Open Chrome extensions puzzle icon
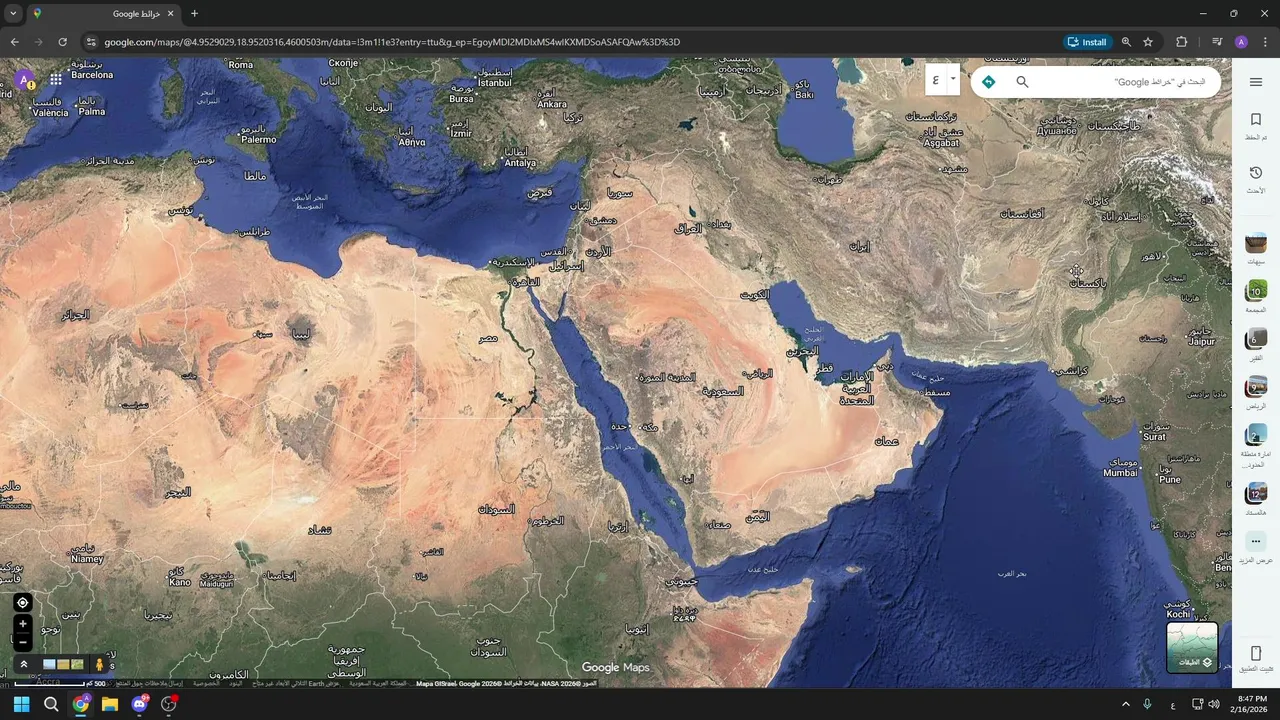Screen dimensions: 1280x720 coord(1182,42)
